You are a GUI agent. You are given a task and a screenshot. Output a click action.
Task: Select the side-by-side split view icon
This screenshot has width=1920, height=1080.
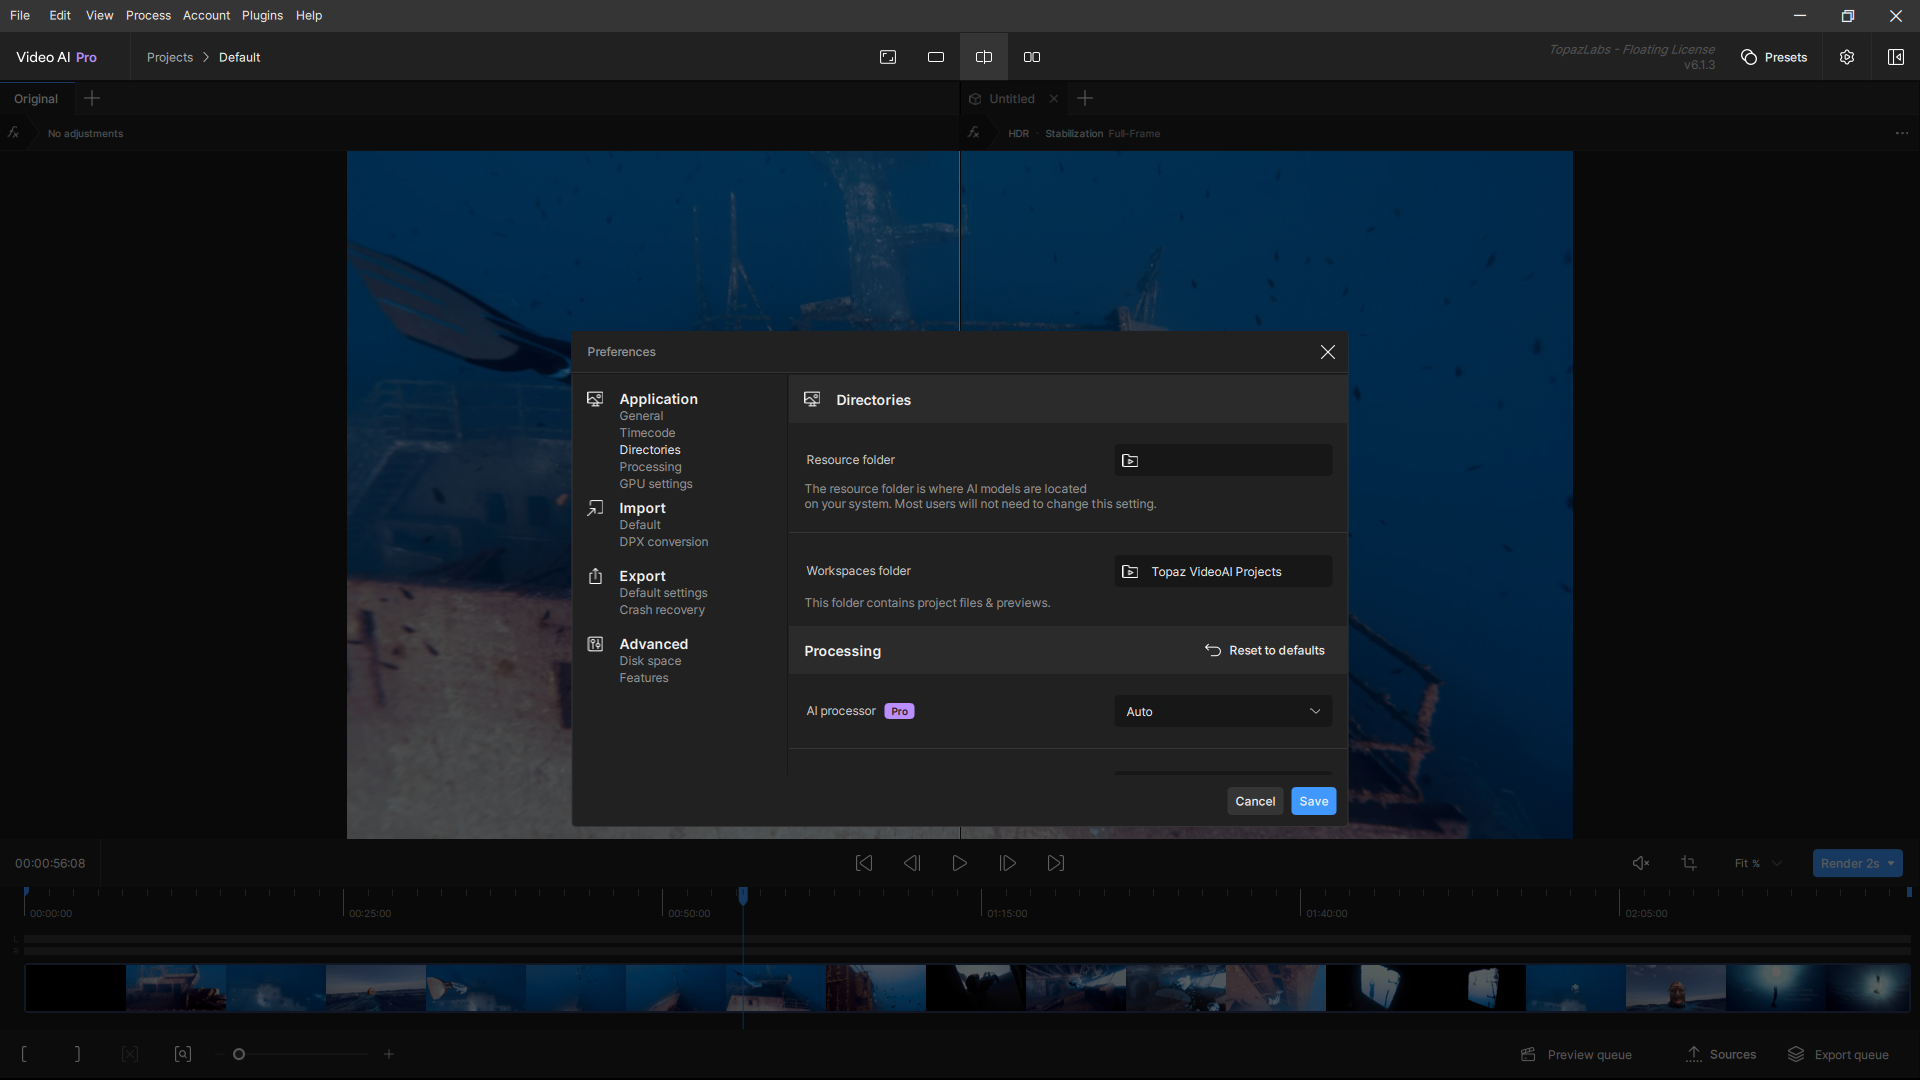pos(984,57)
